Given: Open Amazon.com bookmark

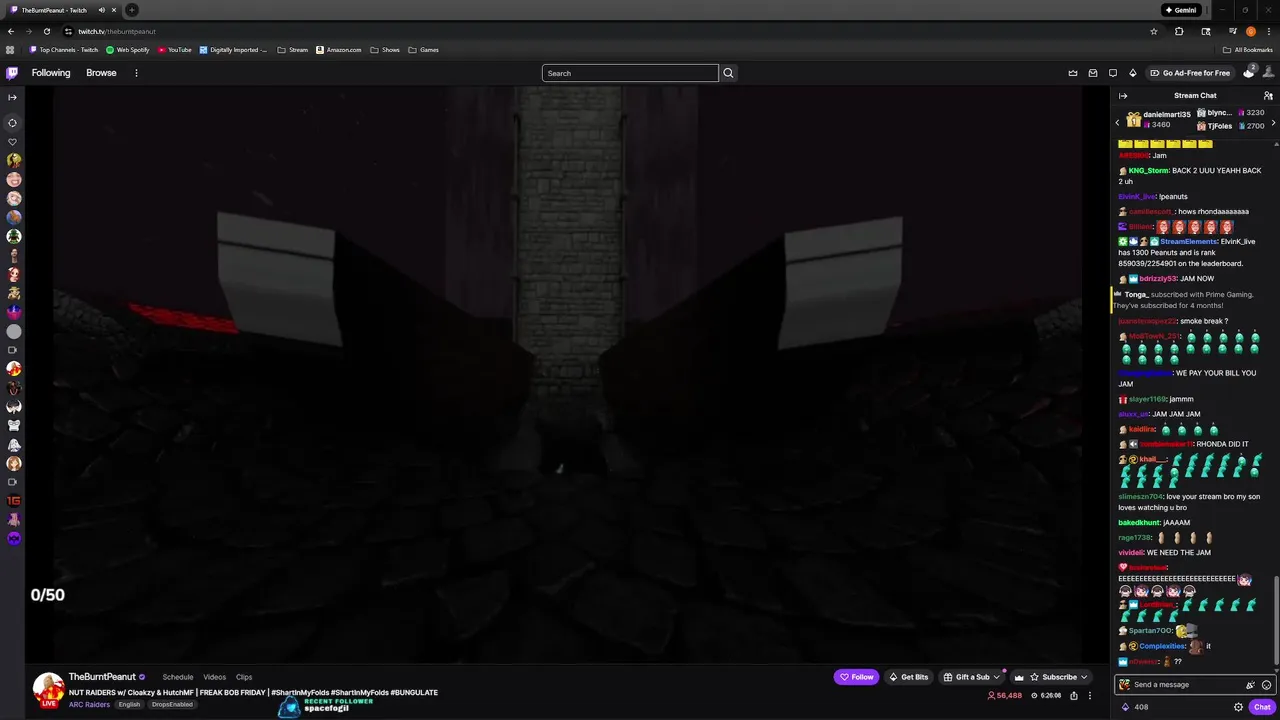Looking at the screenshot, I should [338, 50].
